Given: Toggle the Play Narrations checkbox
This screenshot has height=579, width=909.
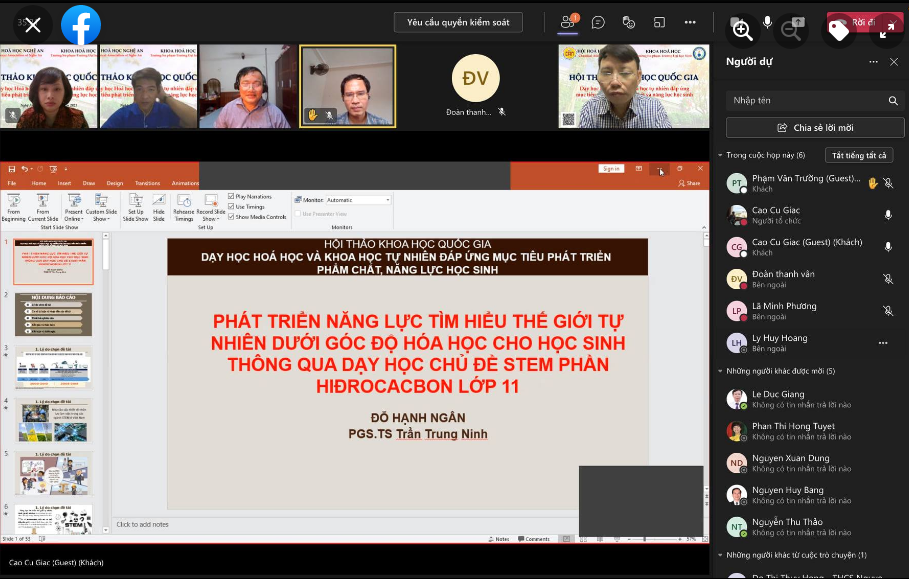Looking at the screenshot, I should 232,196.
